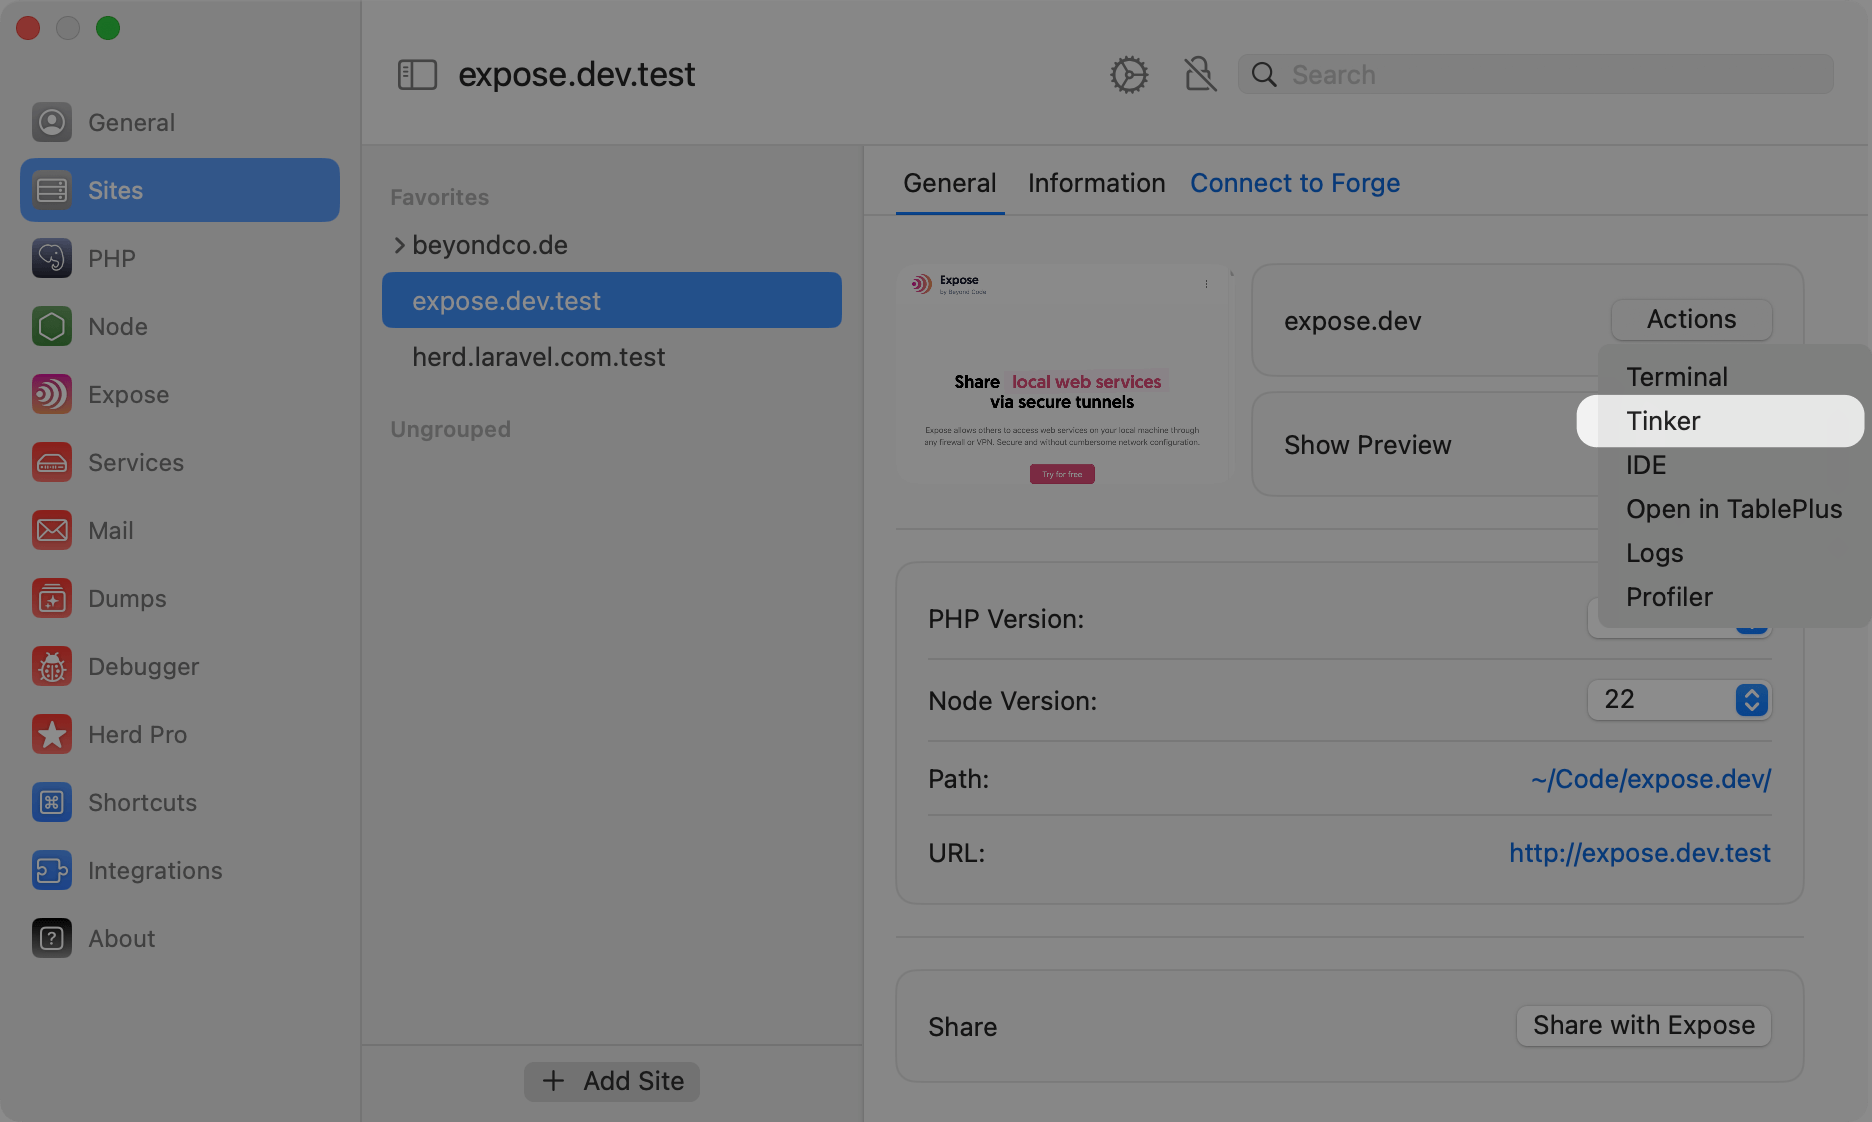Click the PHP Version label
Image resolution: width=1872 pixels, height=1122 pixels.
(1005, 619)
